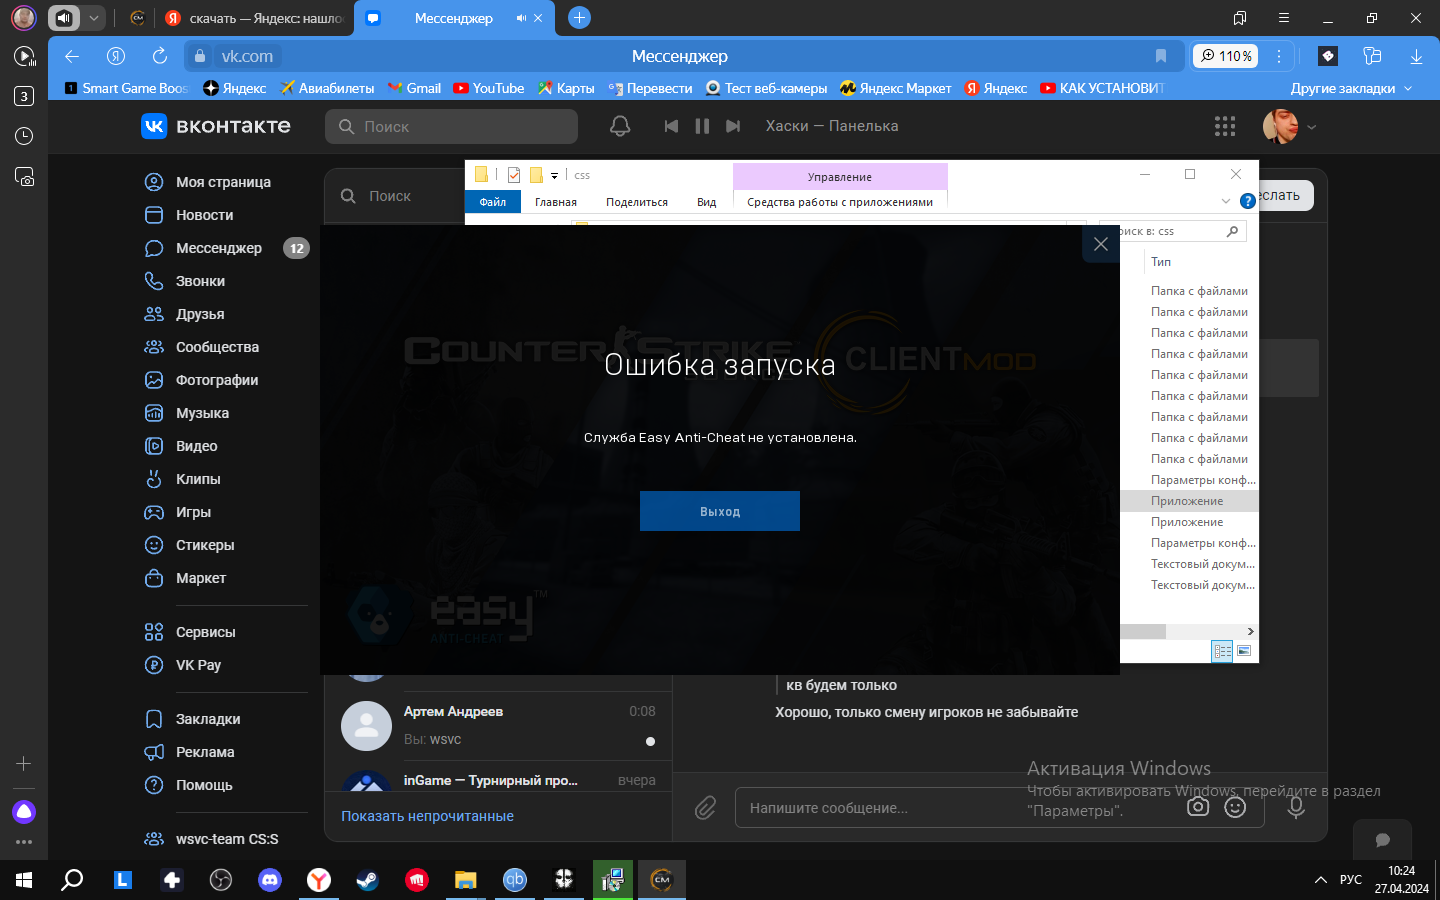Click the 'Выход' button in error dialog
The width and height of the screenshot is (1440, 900).
[x=719, y=511]
